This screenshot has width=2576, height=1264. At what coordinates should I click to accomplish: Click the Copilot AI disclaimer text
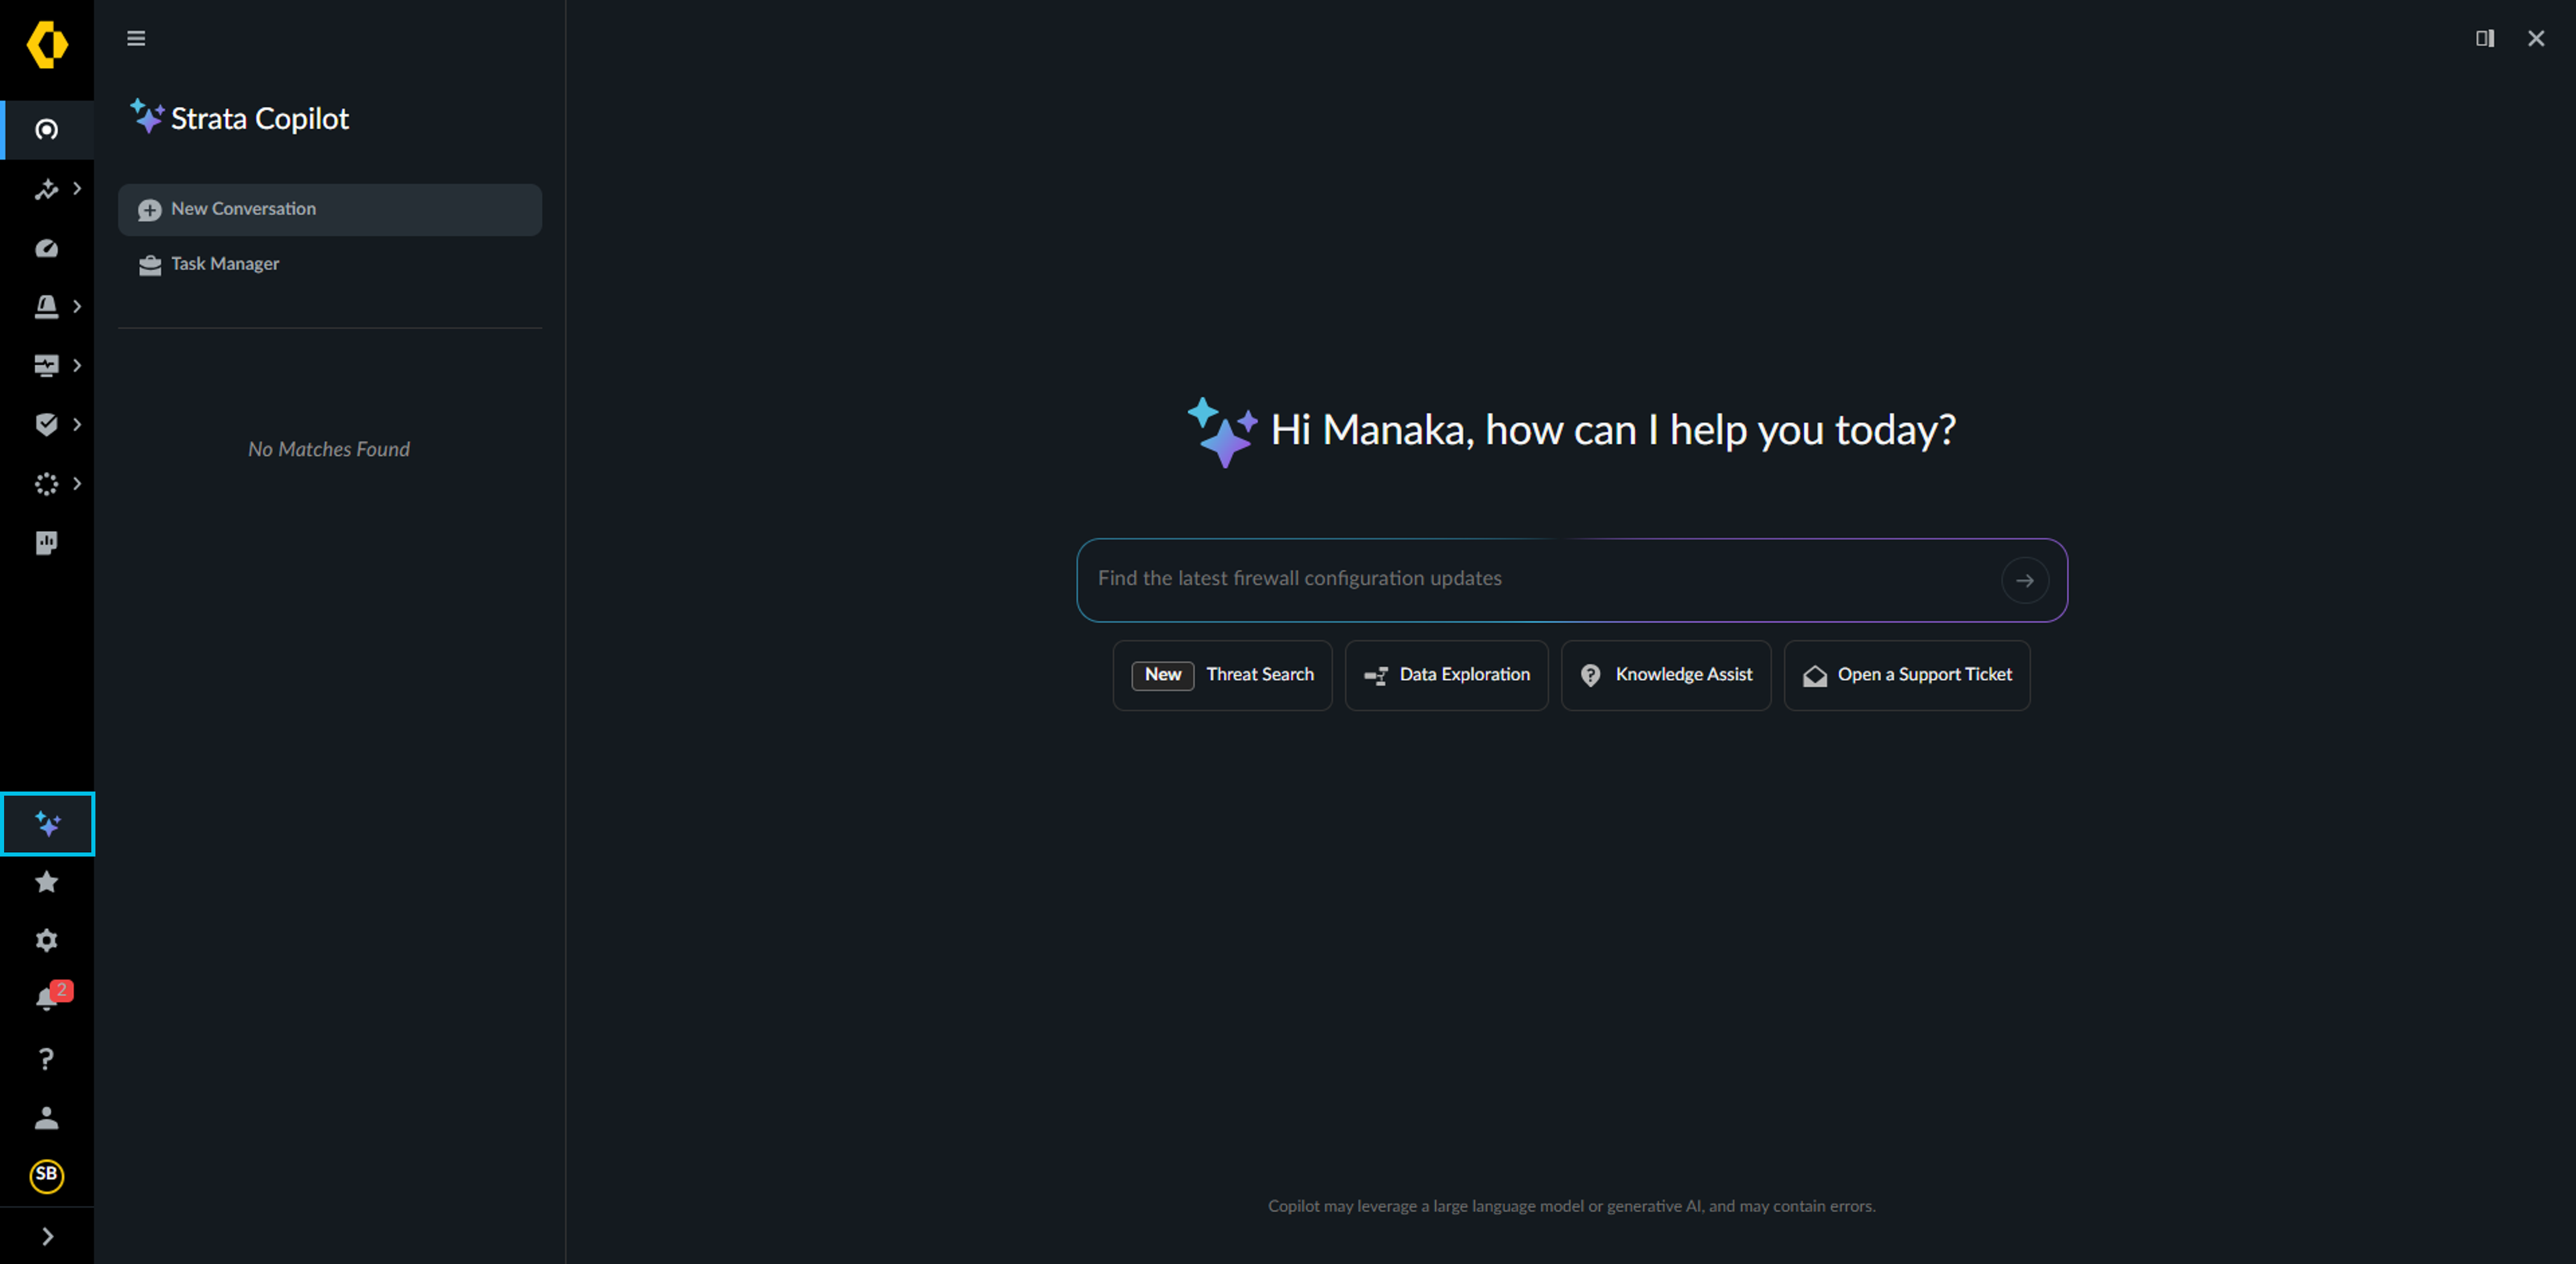point(1572,1206)
